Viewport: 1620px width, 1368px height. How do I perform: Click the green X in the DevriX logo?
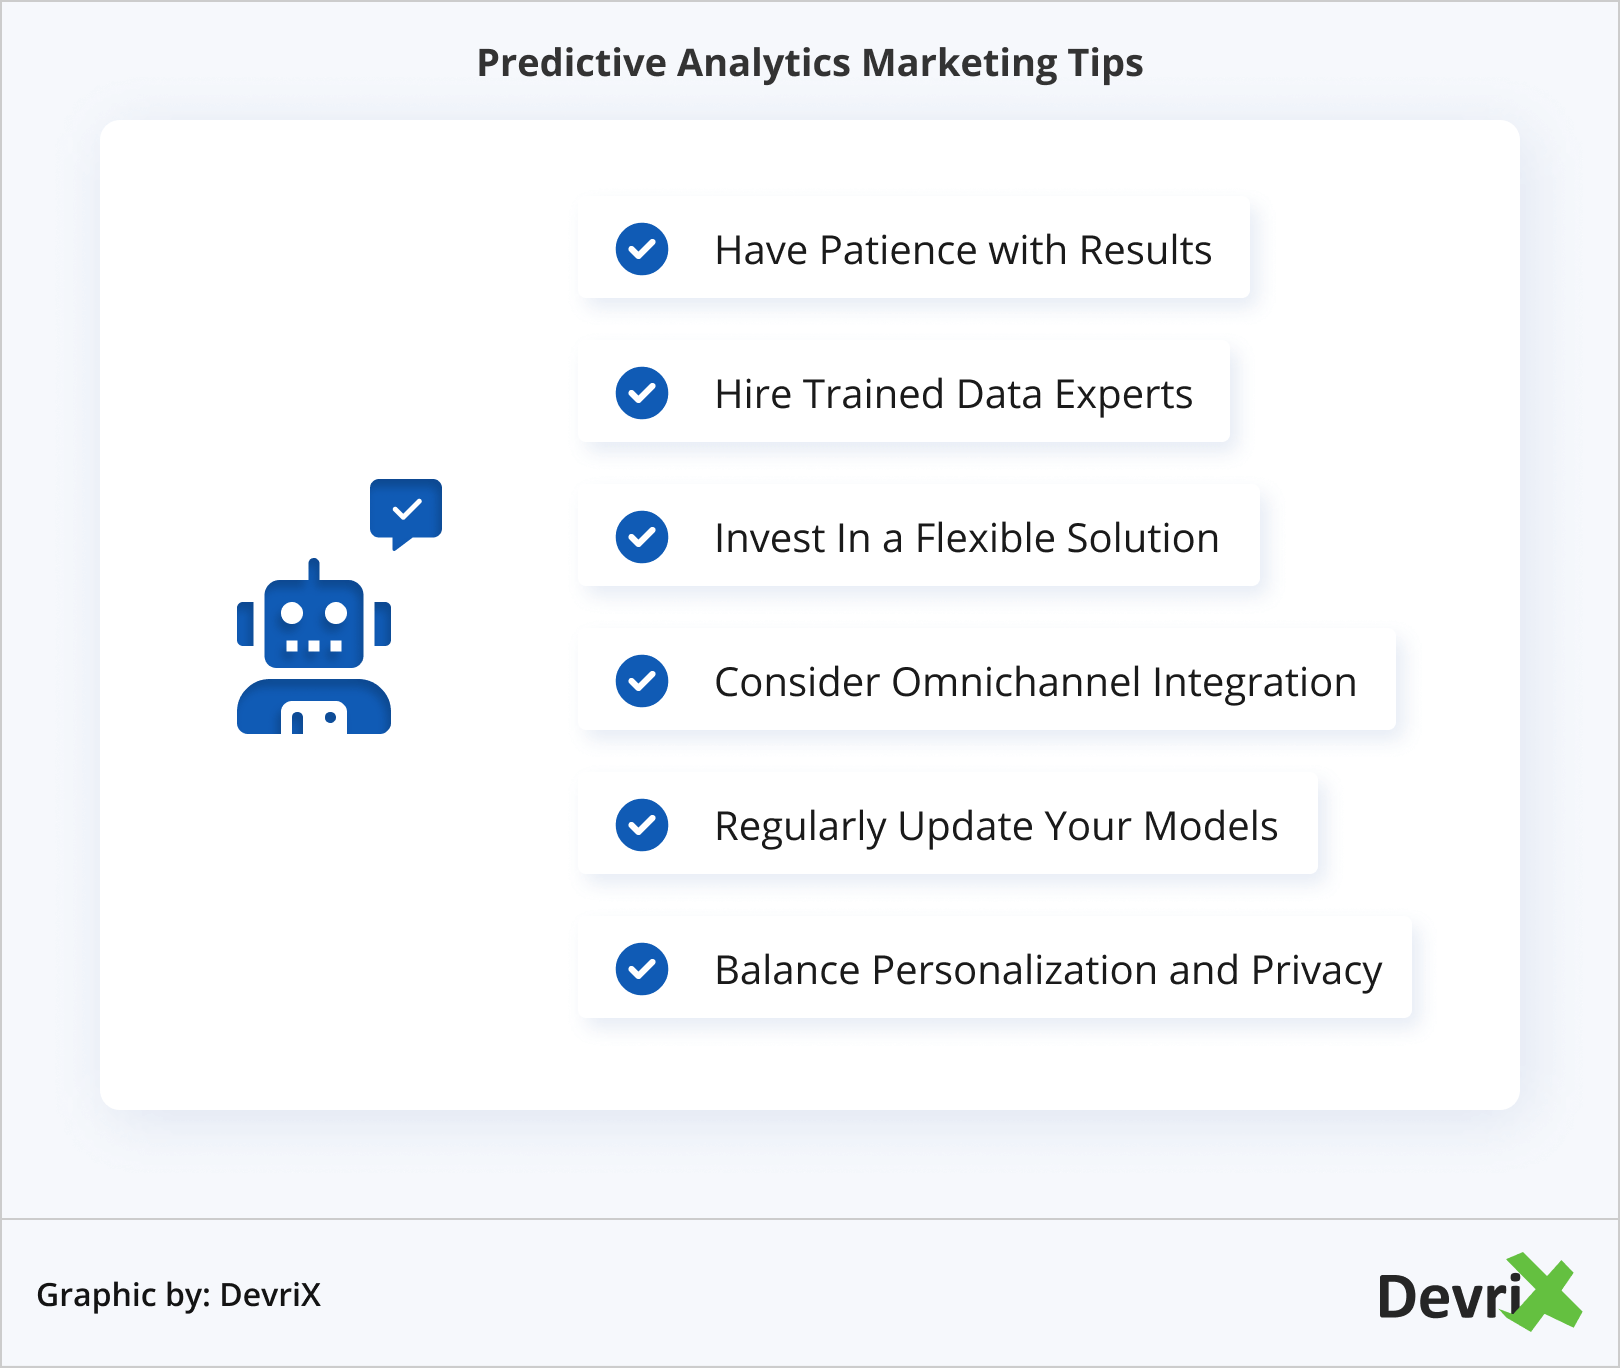point(1545,1293)
